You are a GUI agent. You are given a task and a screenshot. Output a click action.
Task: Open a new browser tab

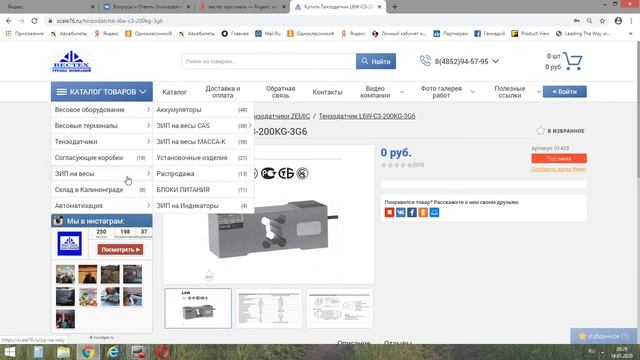[x=394, y=7]
